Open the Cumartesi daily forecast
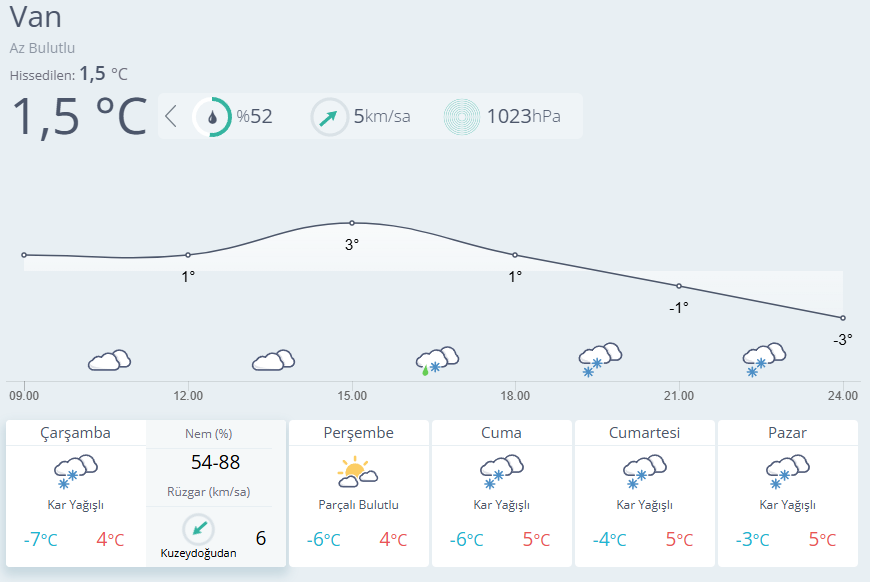This screenshot has height=582, width=870. point(644,433)
